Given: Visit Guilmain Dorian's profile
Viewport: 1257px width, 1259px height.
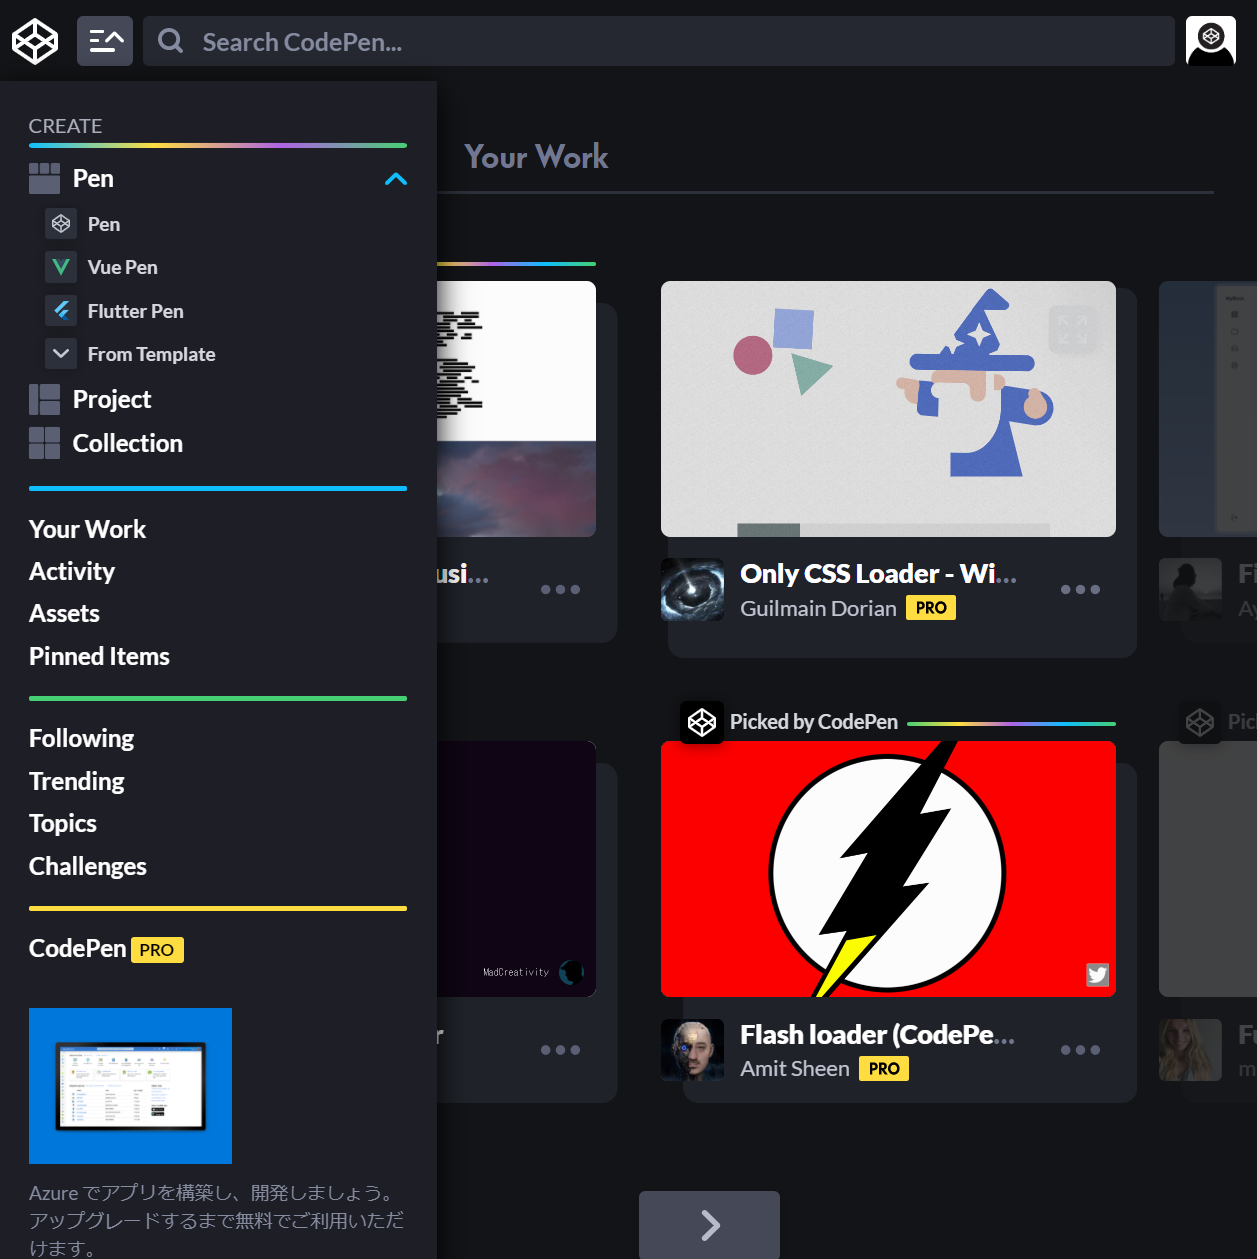Looking at the screenshot, I should 818,608.
